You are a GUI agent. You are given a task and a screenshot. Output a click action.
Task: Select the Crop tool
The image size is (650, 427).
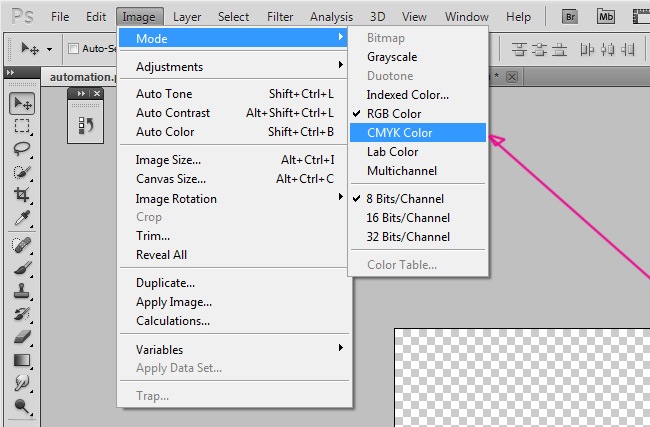click(x=22, y=195)
